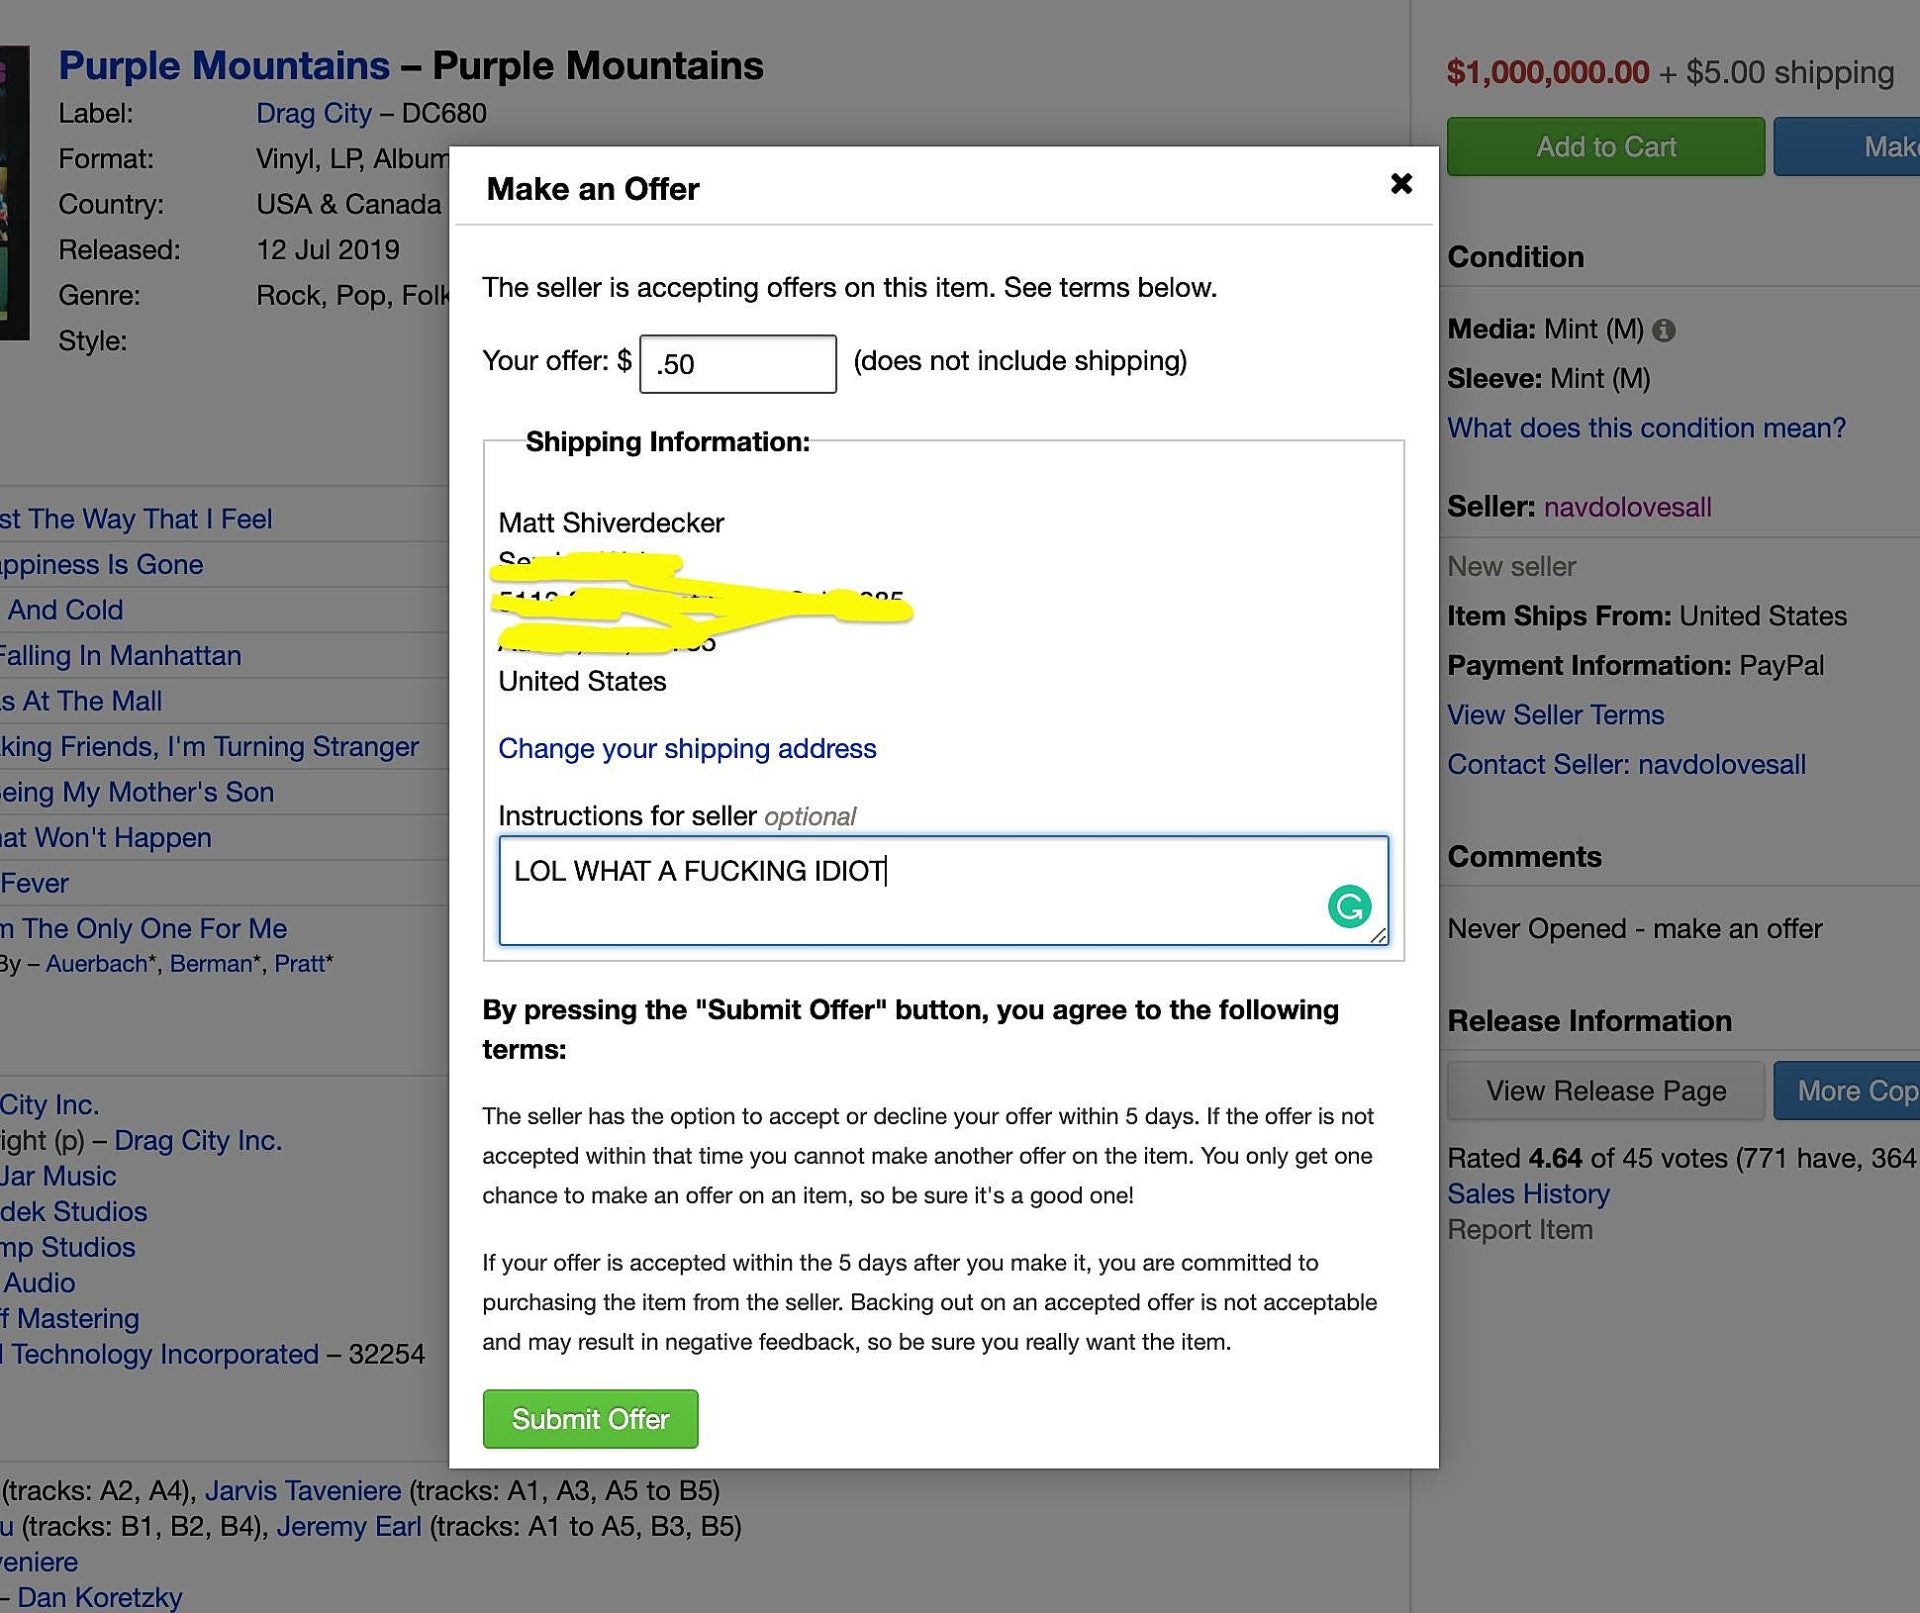Open the Berman writer credit link
Viewport: 1920px width, 1613px height.
coord(211,964)
